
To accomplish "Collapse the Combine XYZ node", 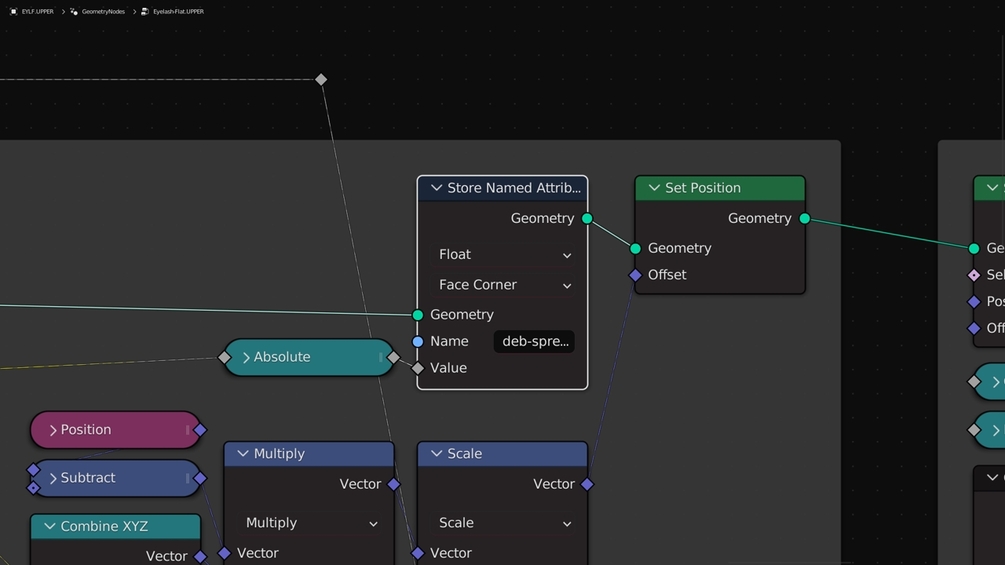I will click(x=49, y=526).
